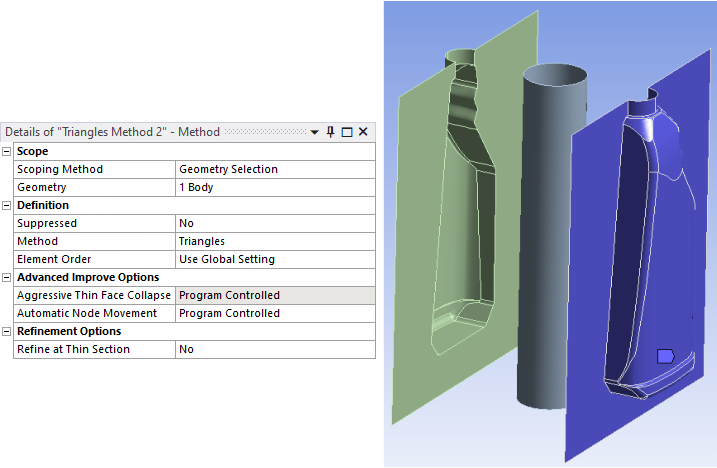
Task: Collapse the Refinement Options section
Action: (6, 331)
